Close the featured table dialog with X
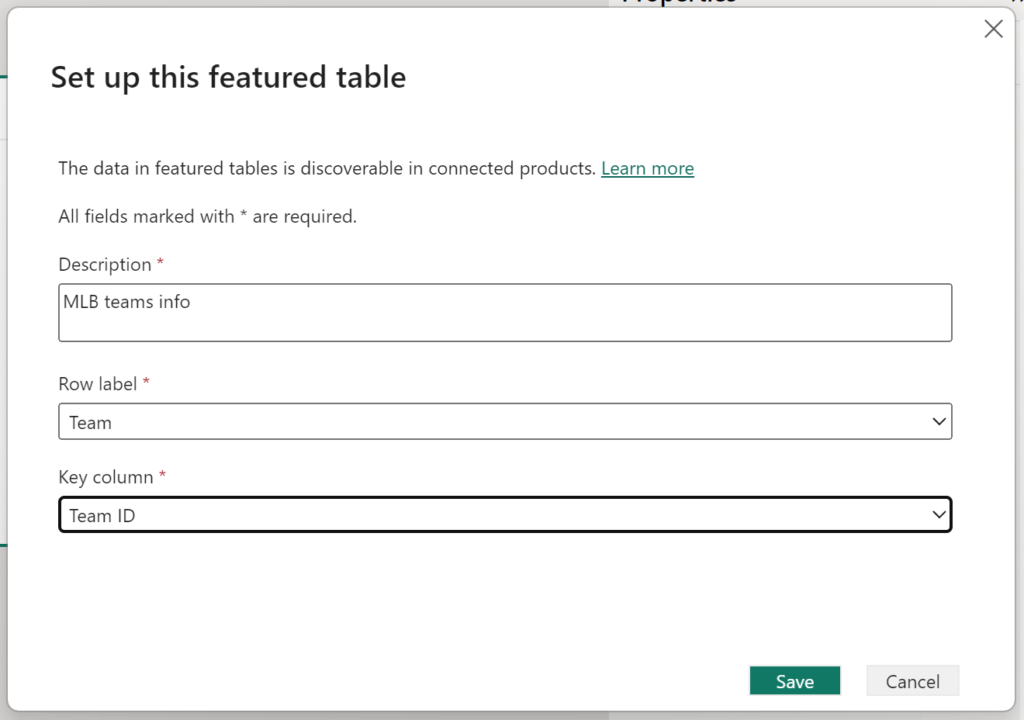This screenshot has height=720, width=1024. click(993, 29)
